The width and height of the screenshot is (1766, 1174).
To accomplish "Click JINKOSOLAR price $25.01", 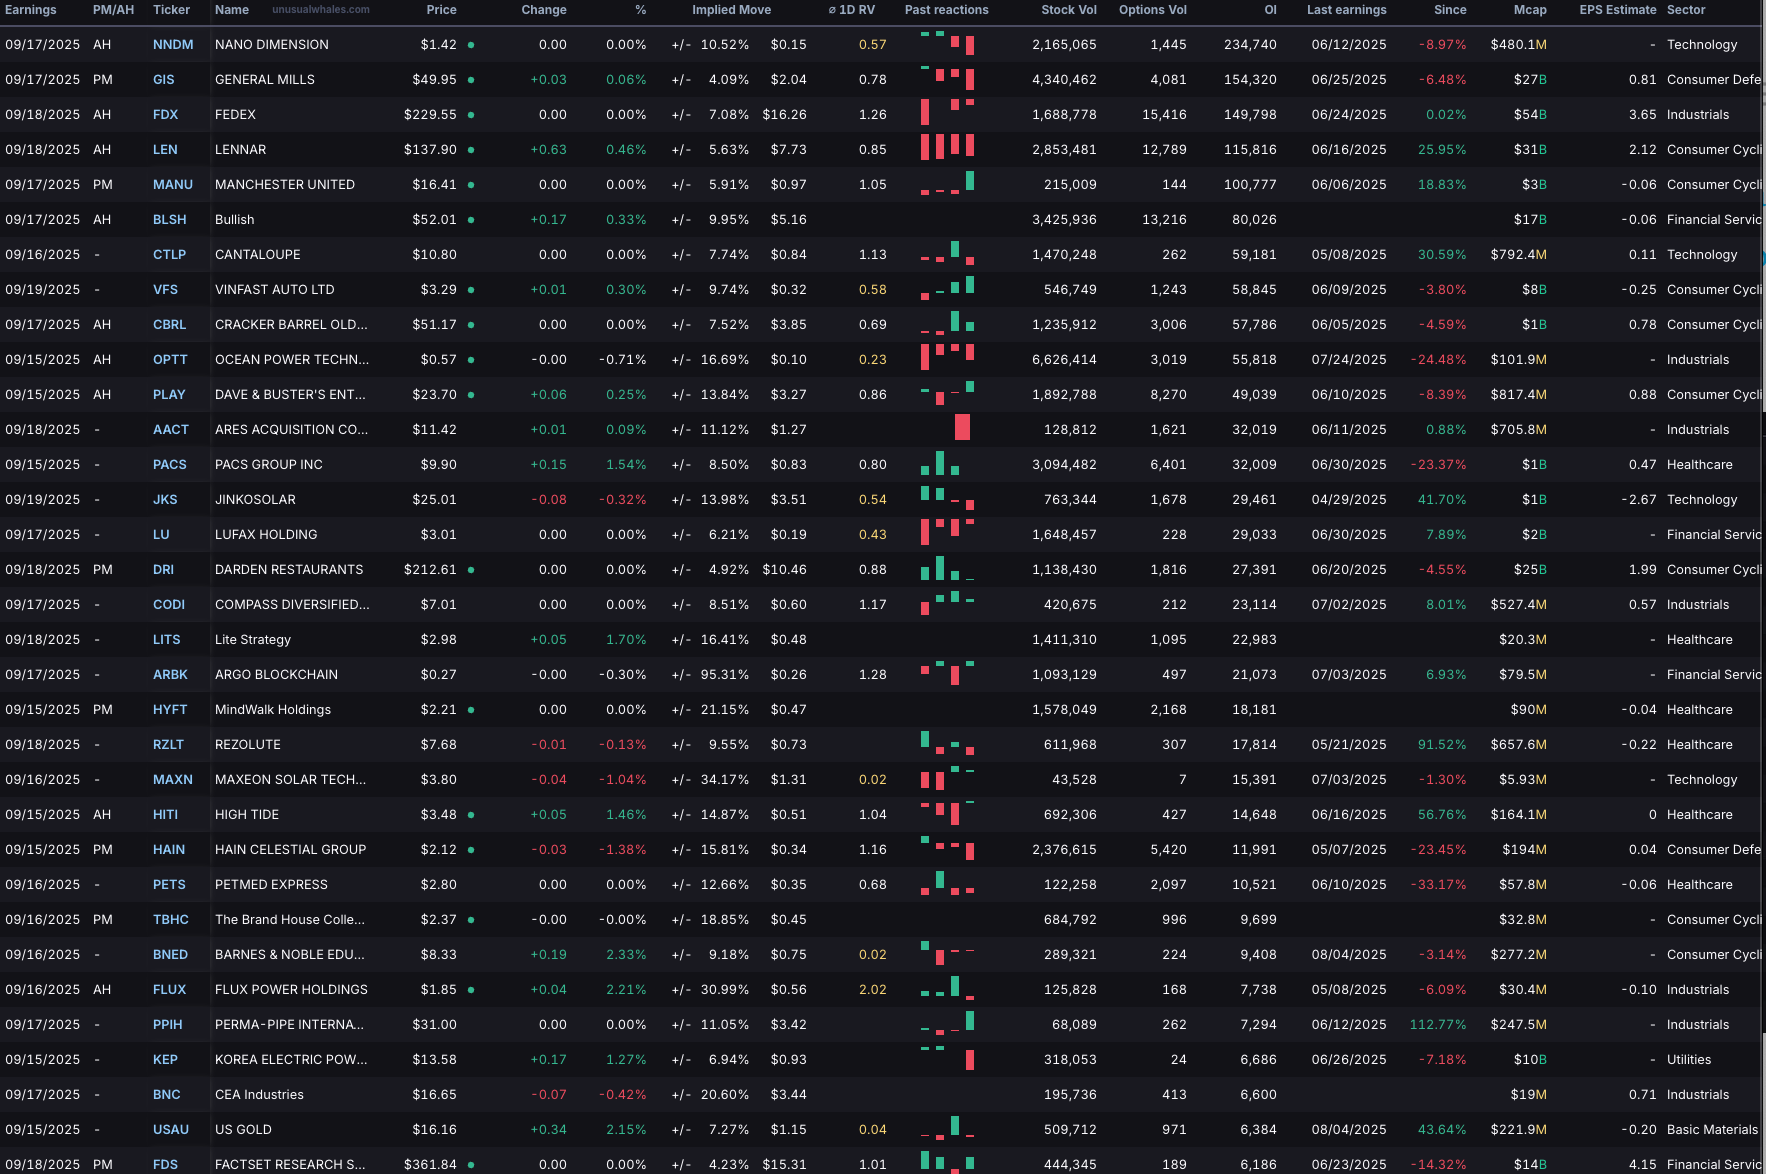I will (x=434, y=500).
